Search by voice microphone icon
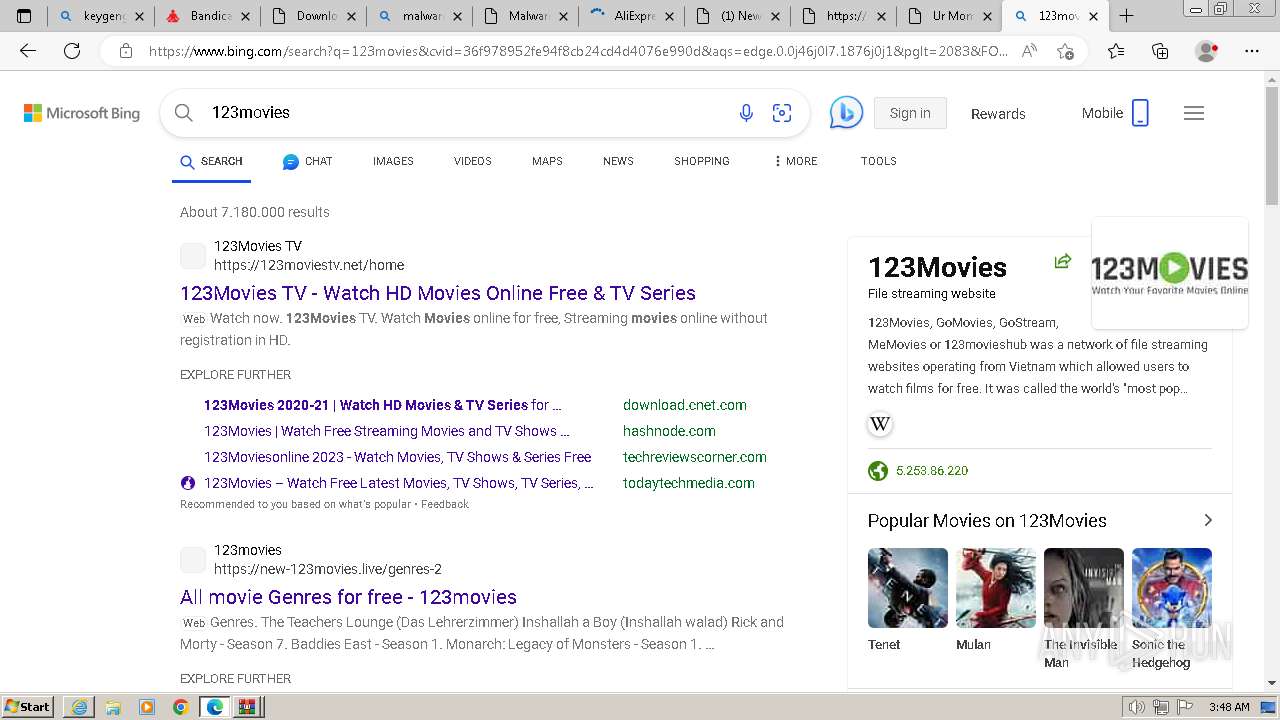Screen dimensions: 1280x720 tap(746, 113)
